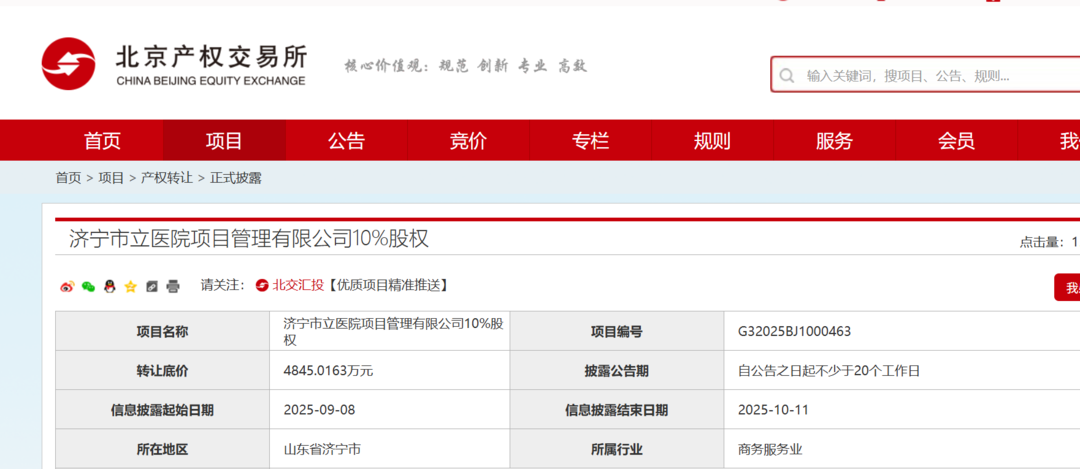The height and width of the screenshot is (469, 1080).
Task: Go to 首页 in the breadcrumb
Action: 68,178
